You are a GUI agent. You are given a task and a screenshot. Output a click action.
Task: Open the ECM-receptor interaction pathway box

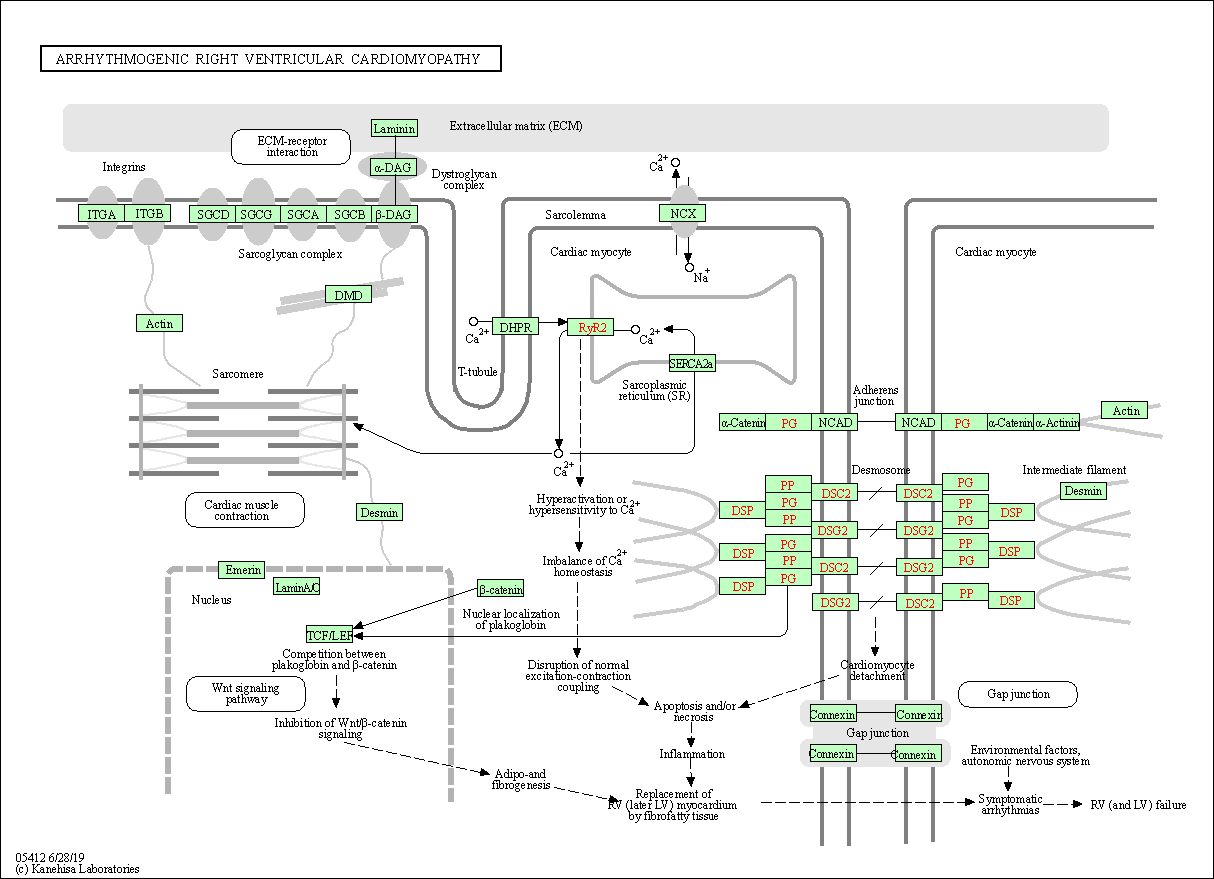[291, 146]
